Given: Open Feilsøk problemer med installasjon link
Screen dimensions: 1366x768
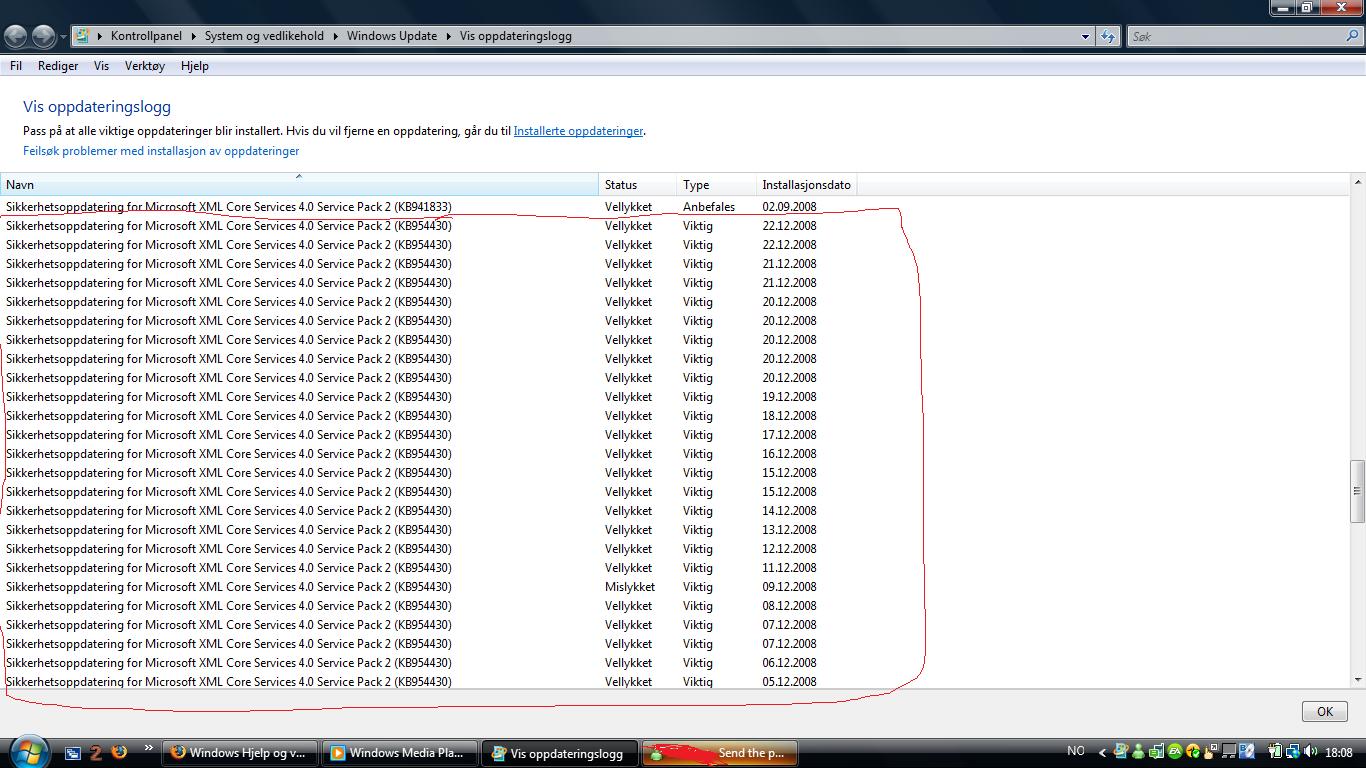Looking at the screenshot, I should point(161,151).
